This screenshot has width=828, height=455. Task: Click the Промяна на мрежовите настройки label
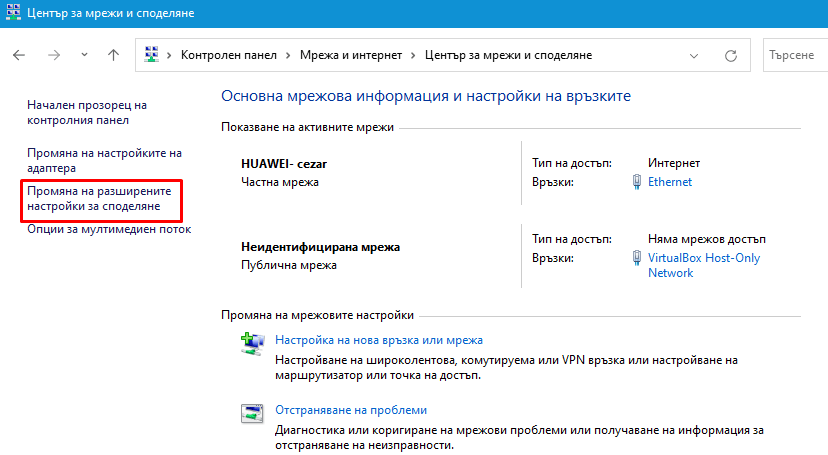tap(317, 315)
